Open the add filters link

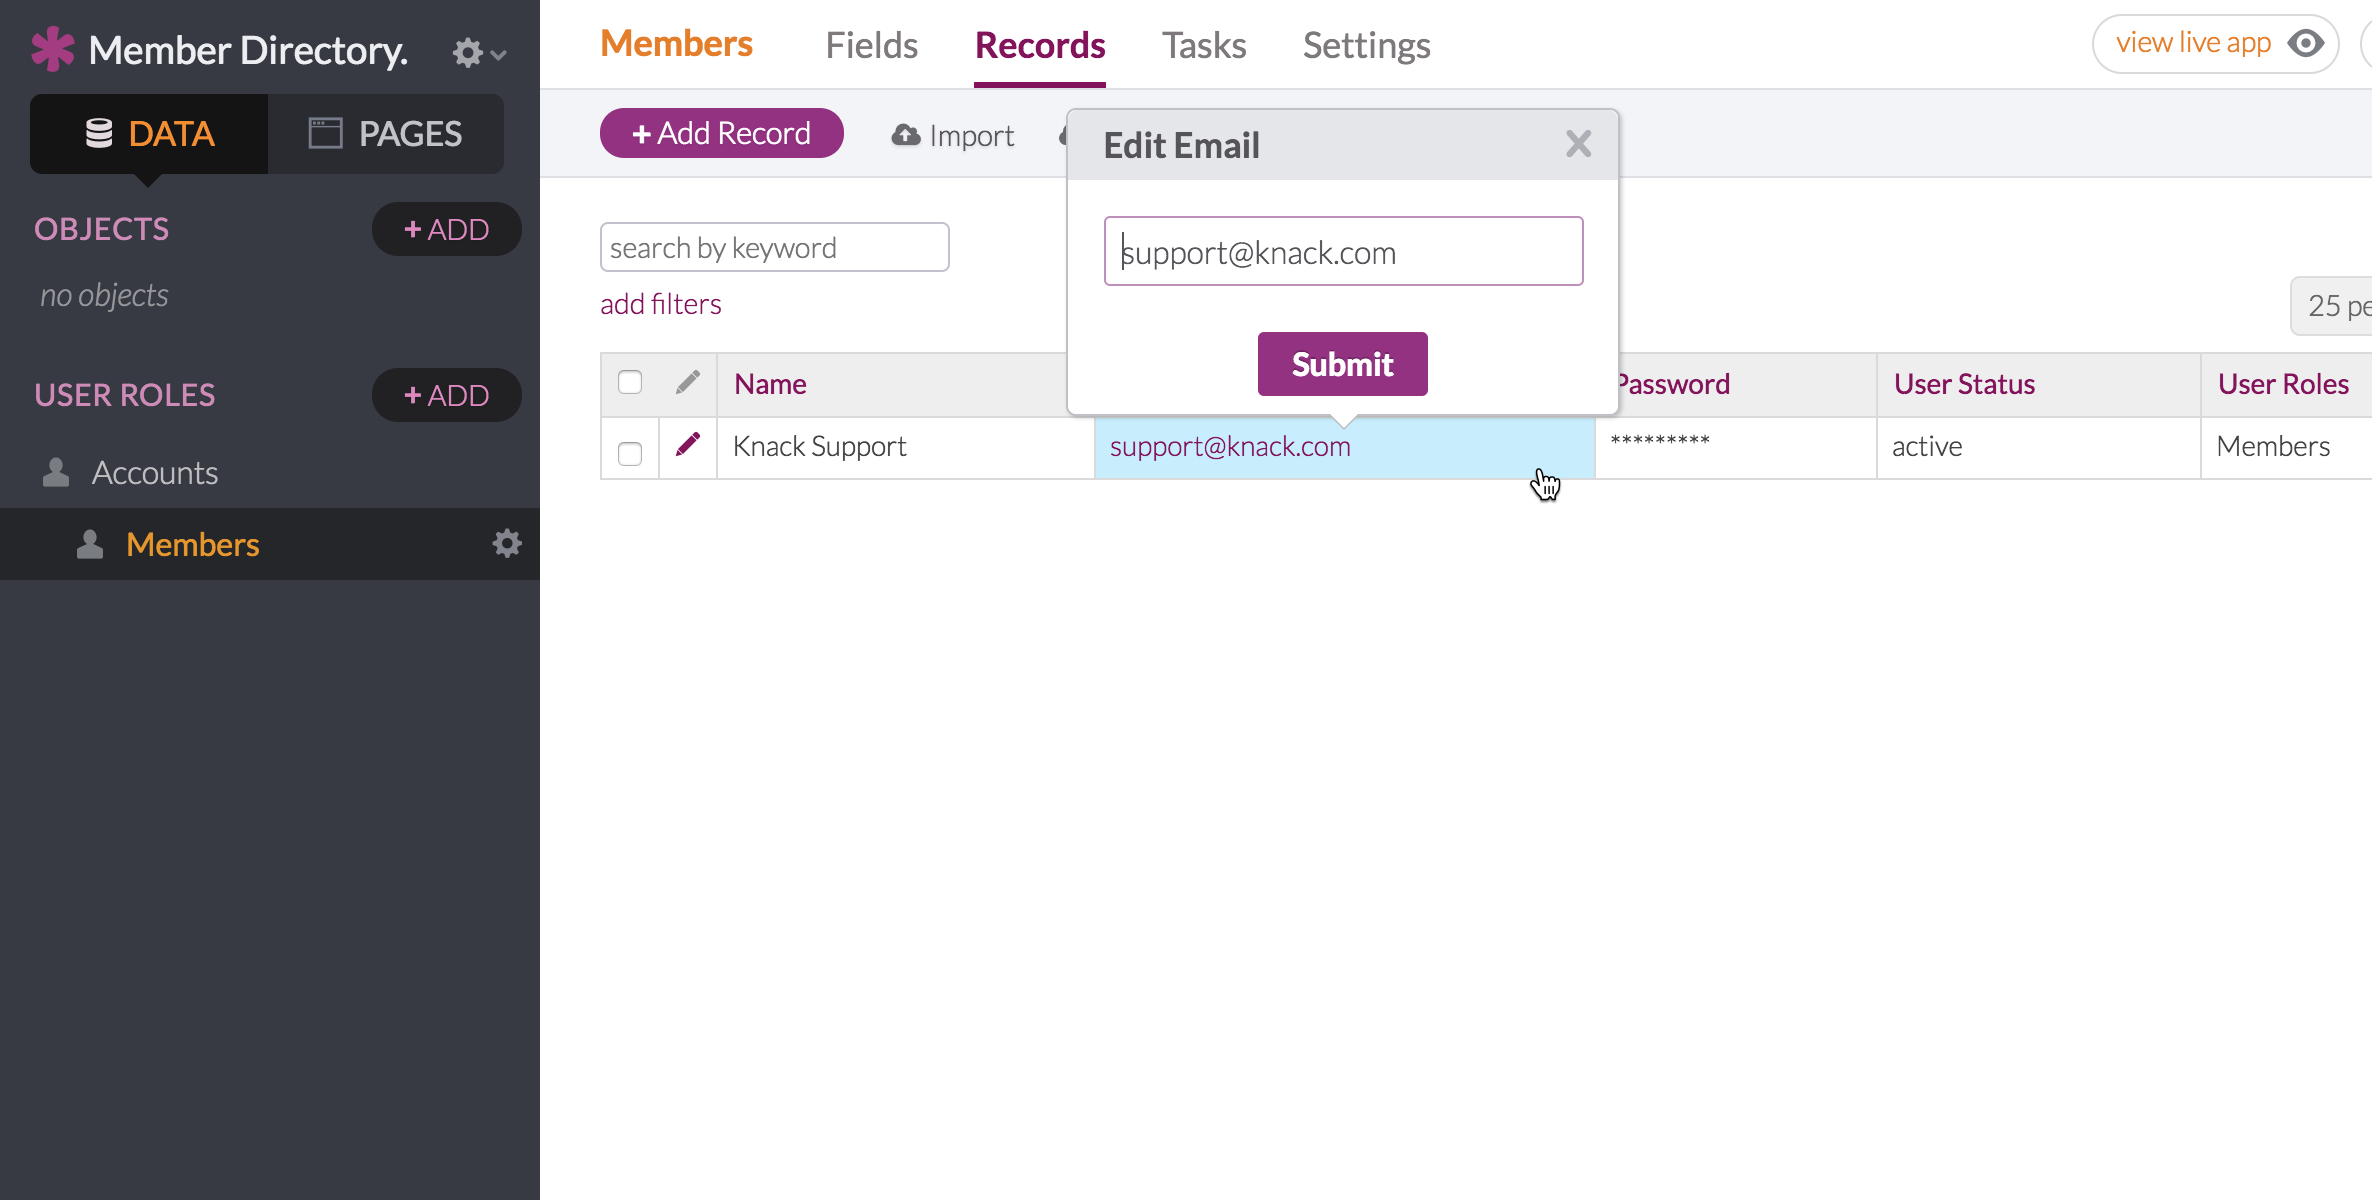[x=660, y=303]
